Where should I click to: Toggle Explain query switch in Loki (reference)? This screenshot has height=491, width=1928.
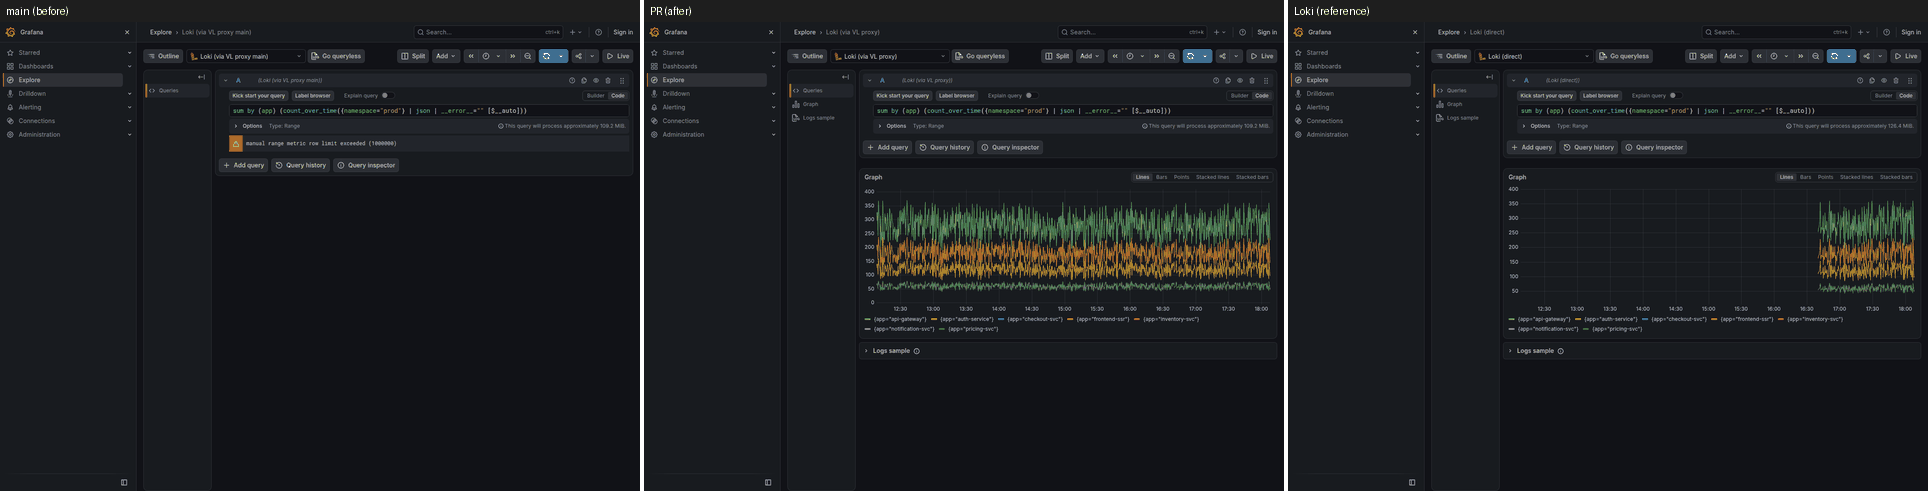coord(1674,96)
